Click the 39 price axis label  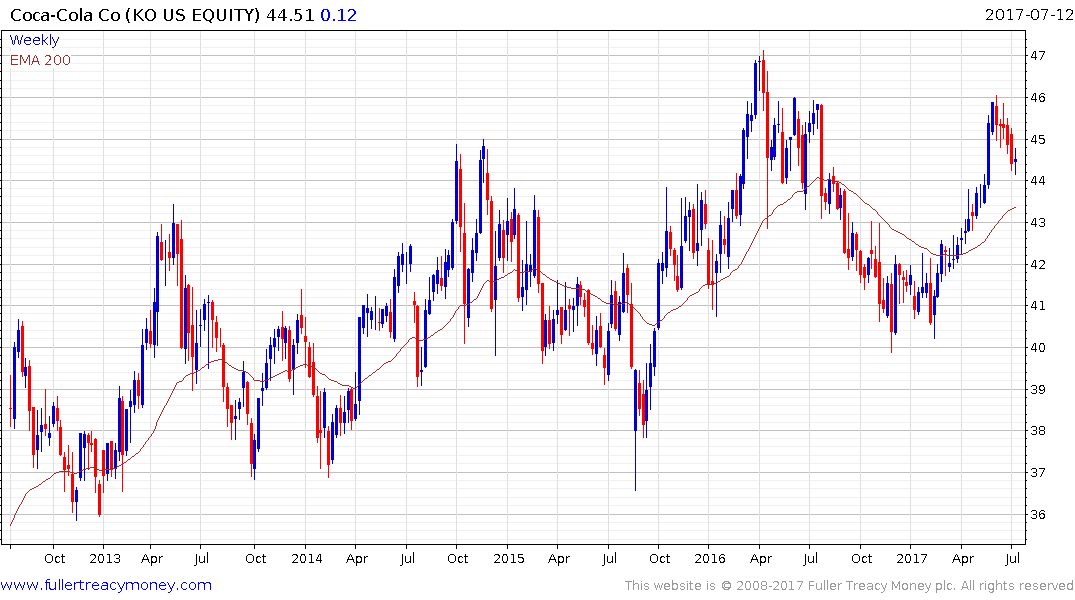pyautogui.click(x=1037, y=389)
